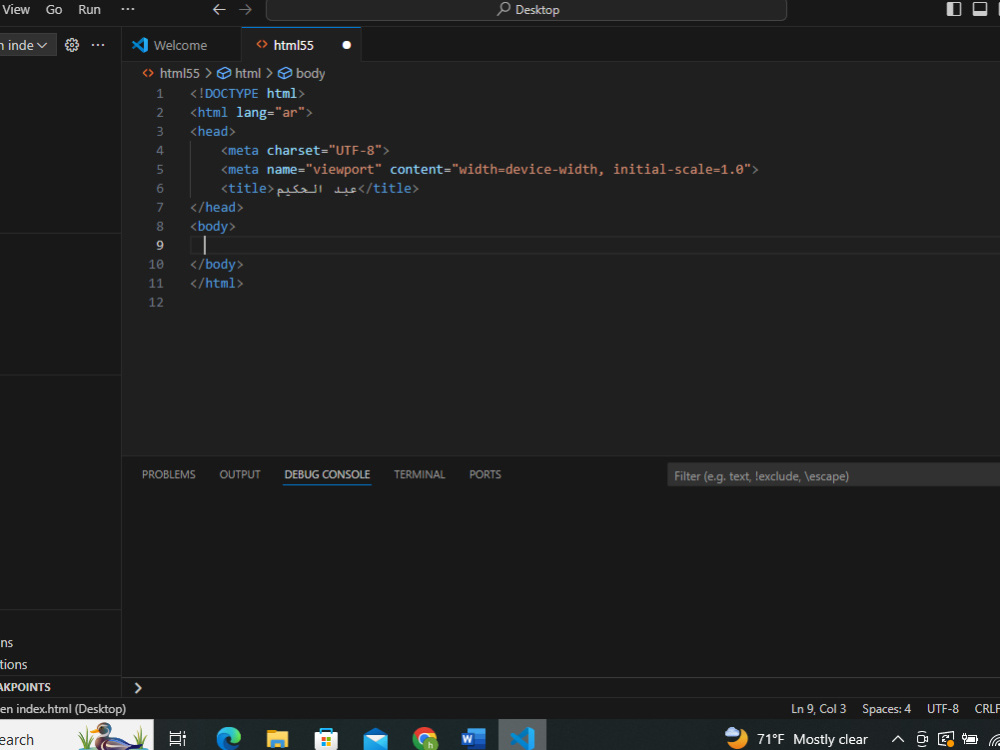Viewport: 1000px width, 750px height.
Task: Toggle the primary side bar layout icon
Action: pyautogui.click(x=953, y=9)
